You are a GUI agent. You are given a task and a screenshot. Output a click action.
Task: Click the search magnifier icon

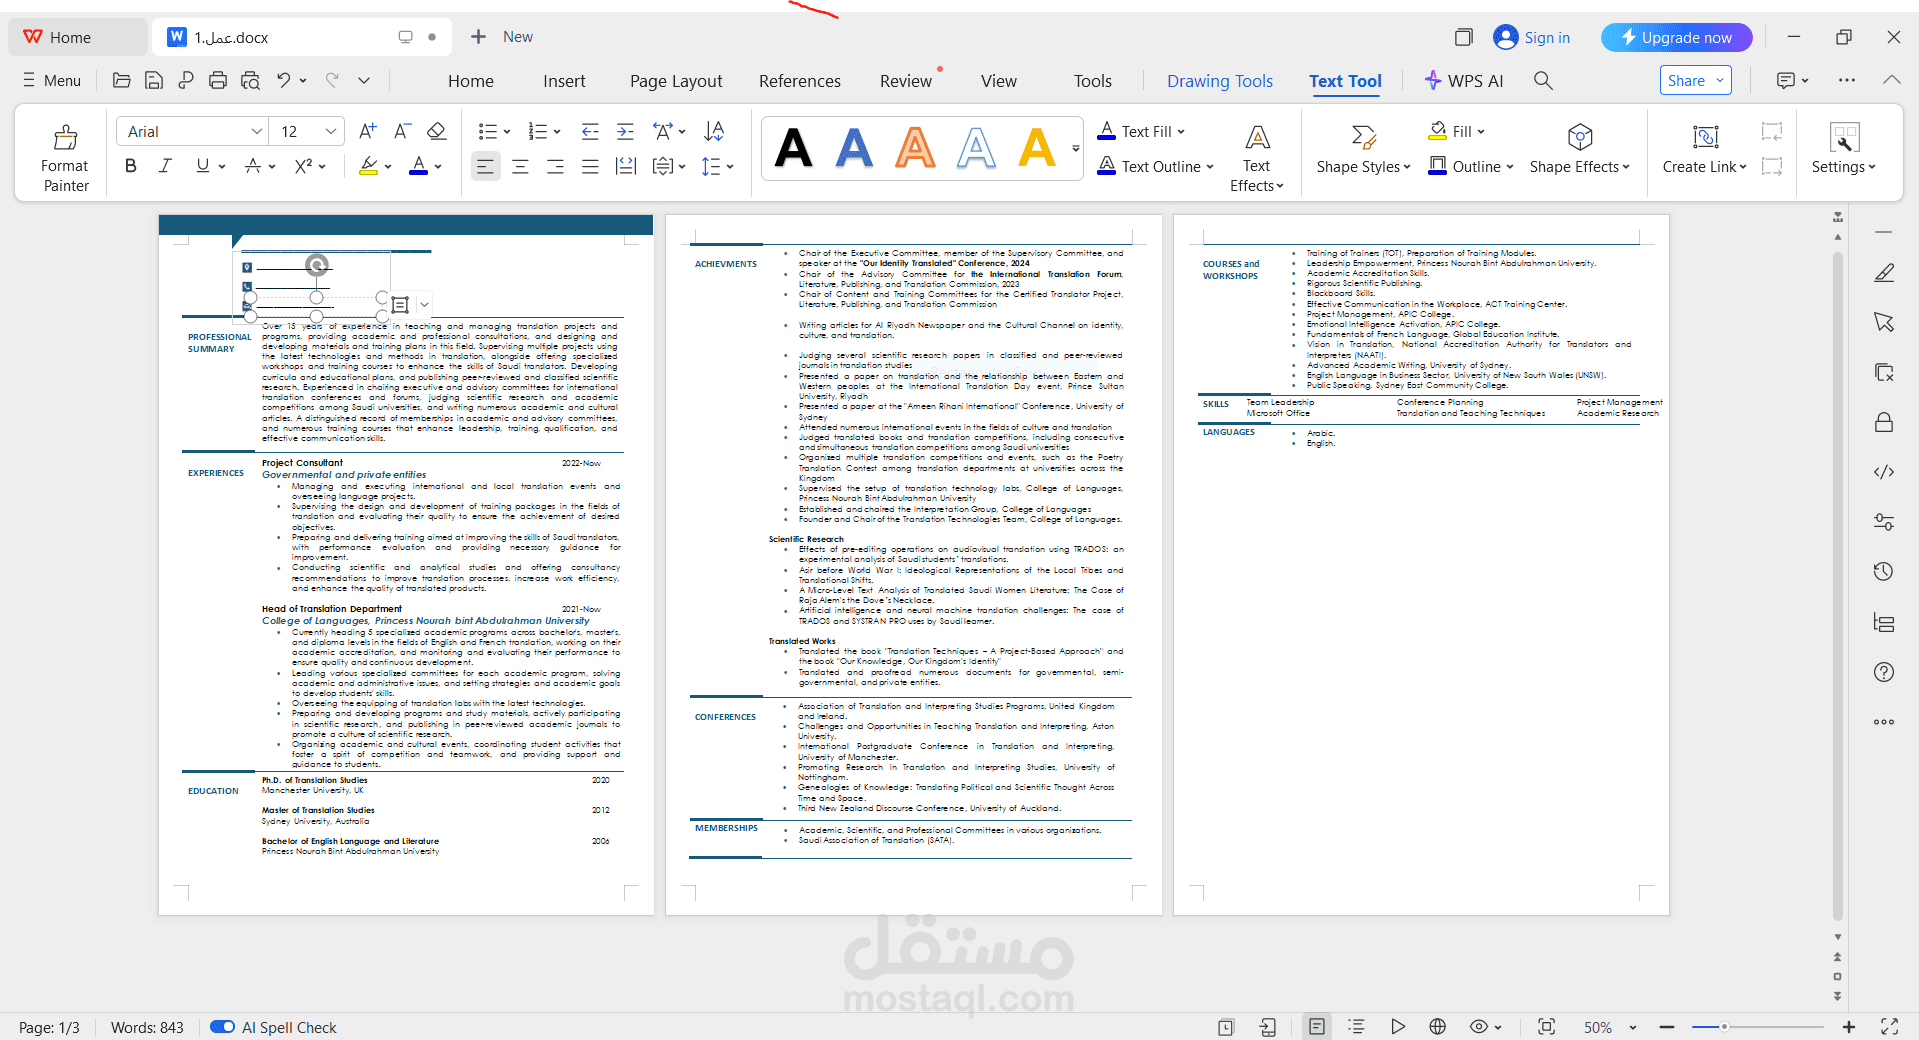coord(1543,80)
